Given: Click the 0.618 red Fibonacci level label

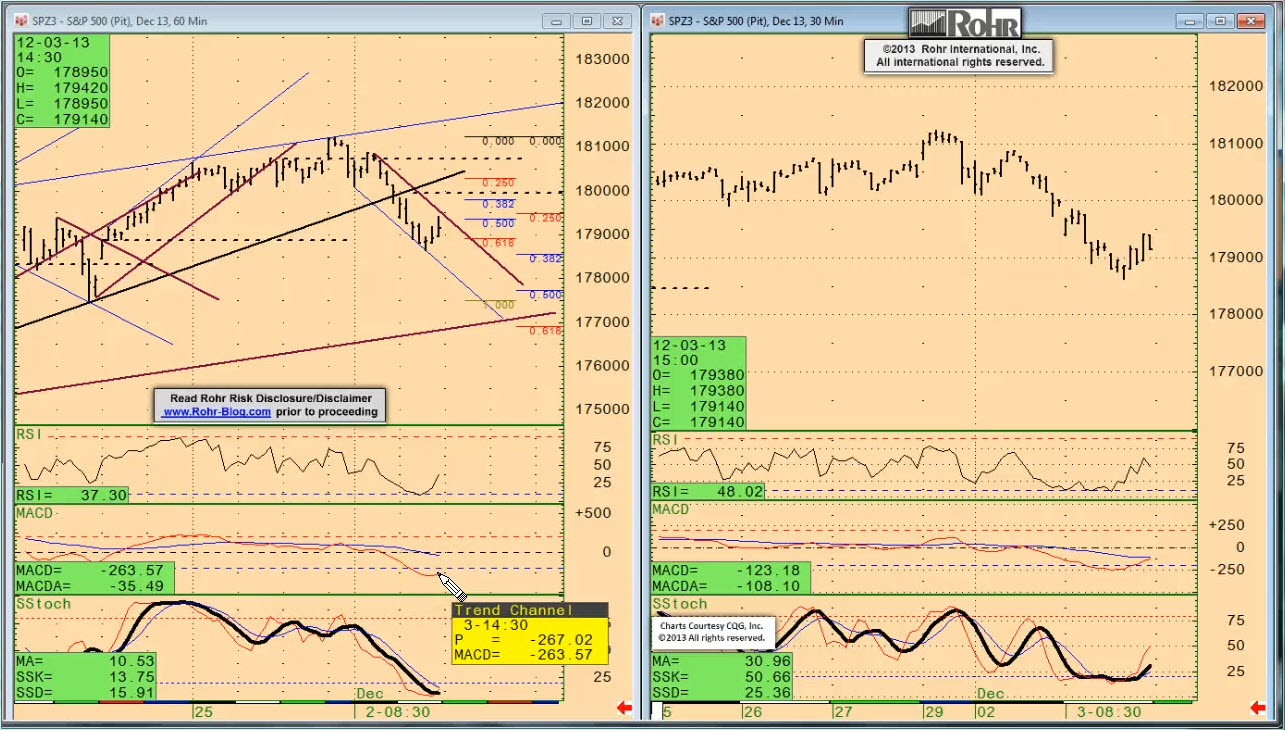Looking at the screenshot, I should tap(498, 243).
